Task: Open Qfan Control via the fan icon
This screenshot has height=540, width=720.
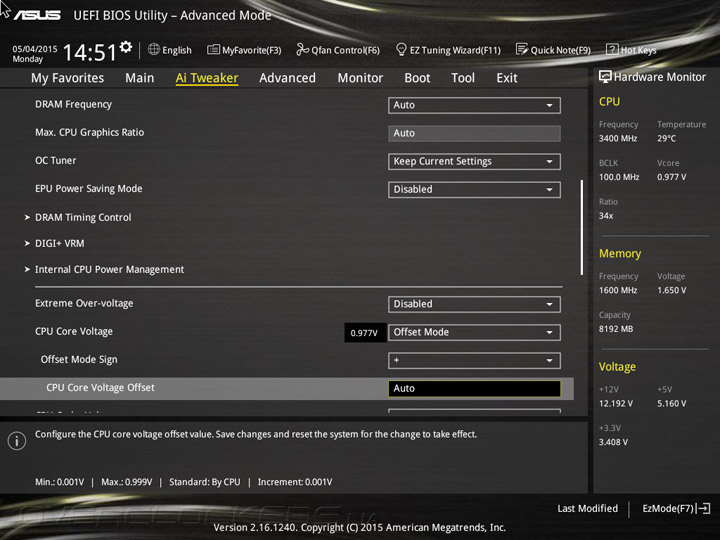Action: coord(302,49)
